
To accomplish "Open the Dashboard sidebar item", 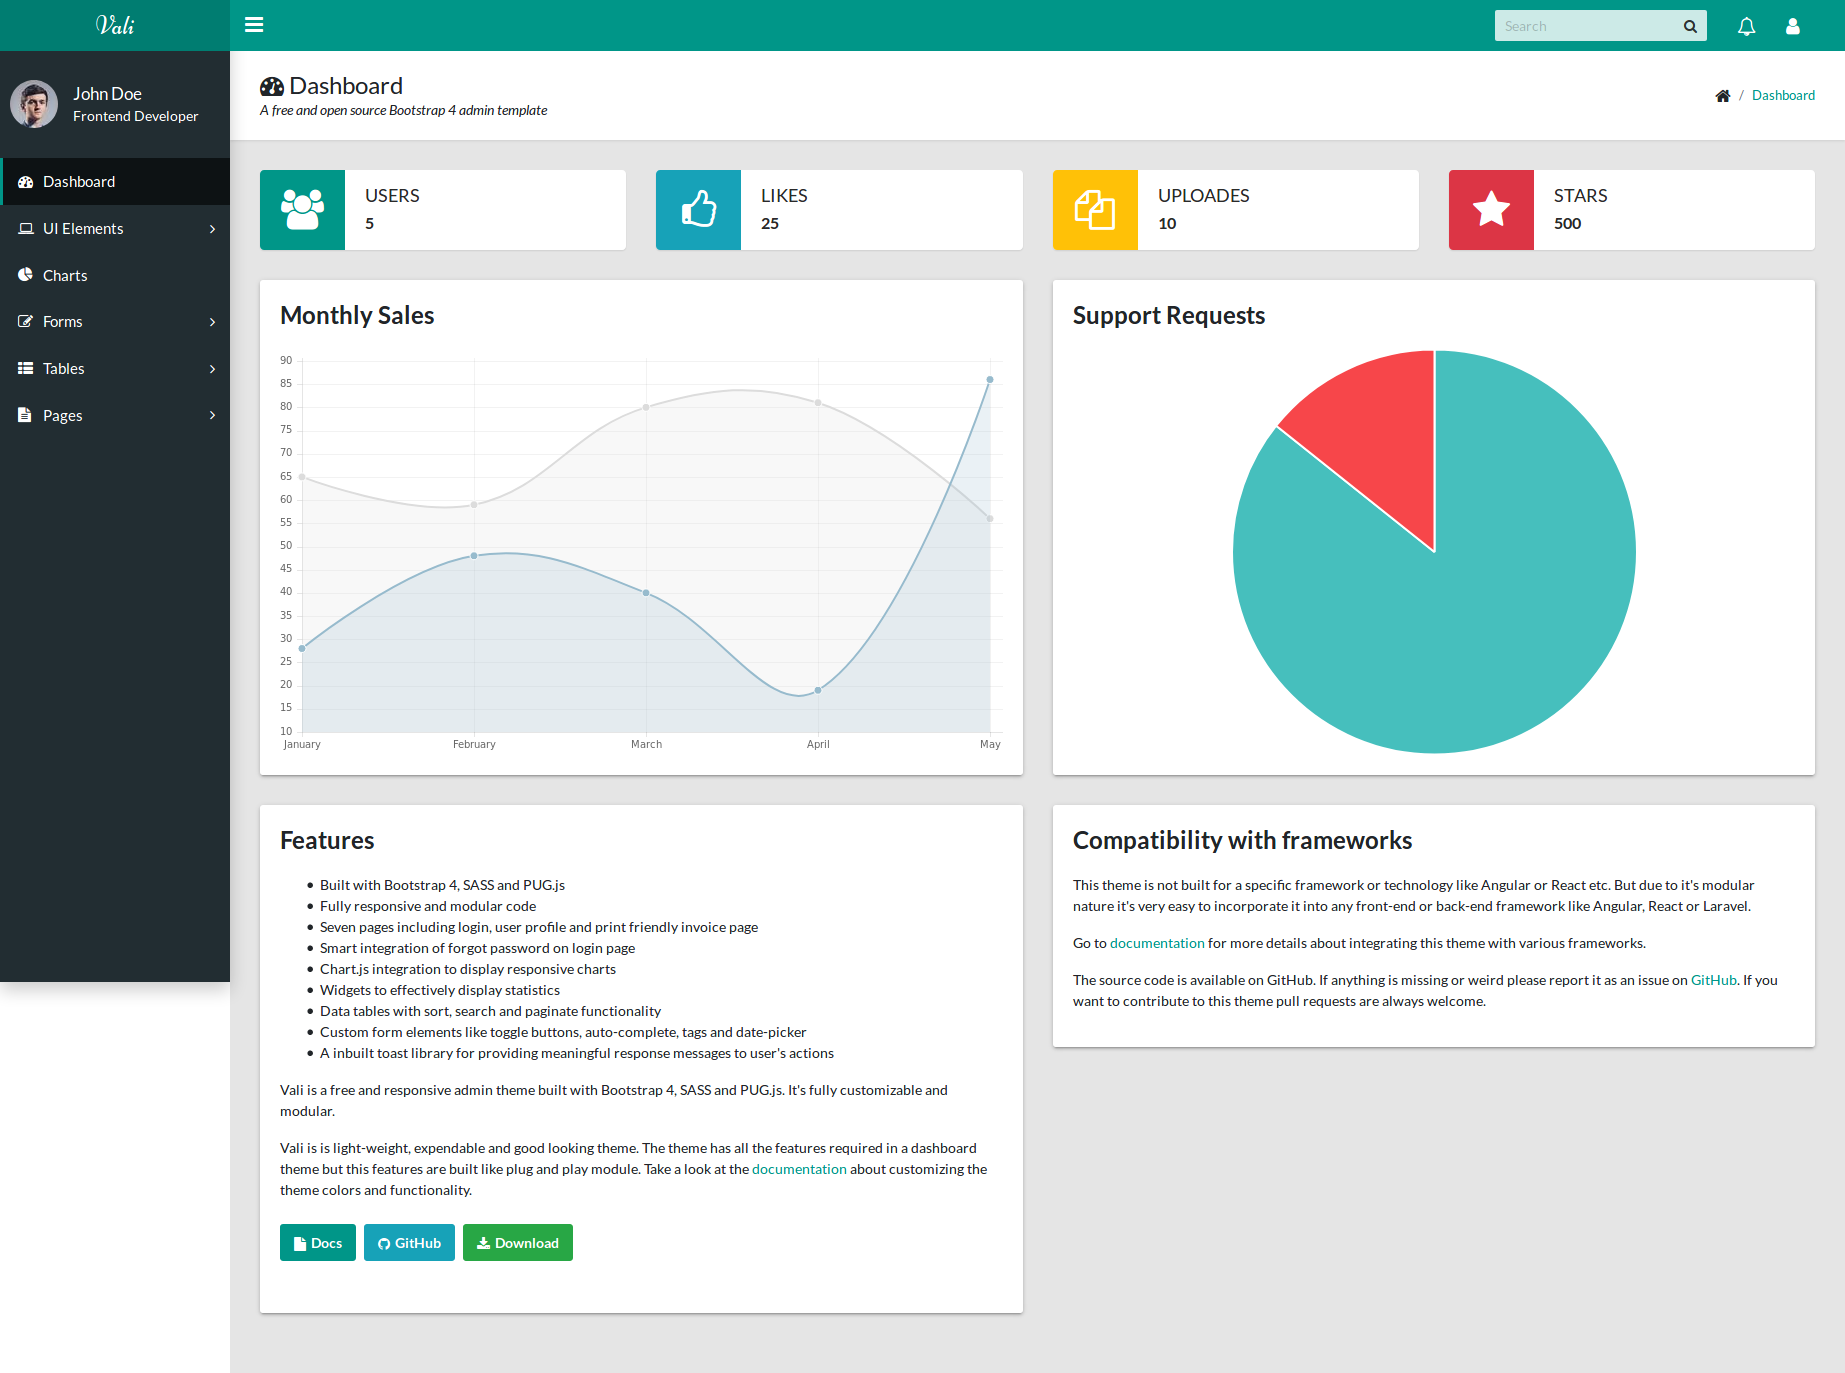I will click(78, 181).
